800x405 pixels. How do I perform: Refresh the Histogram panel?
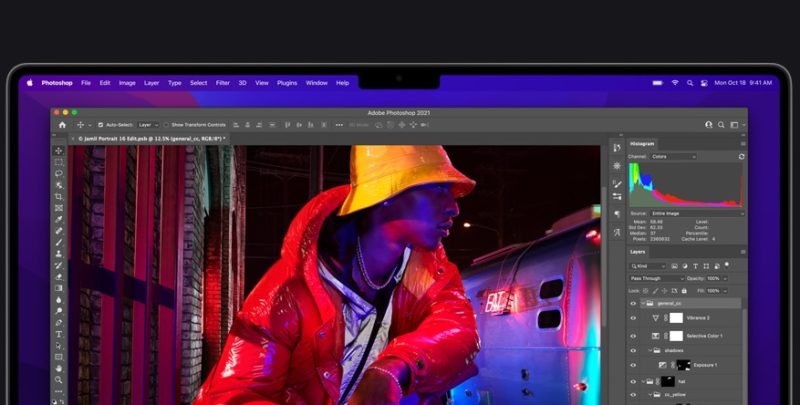point(741,157)
